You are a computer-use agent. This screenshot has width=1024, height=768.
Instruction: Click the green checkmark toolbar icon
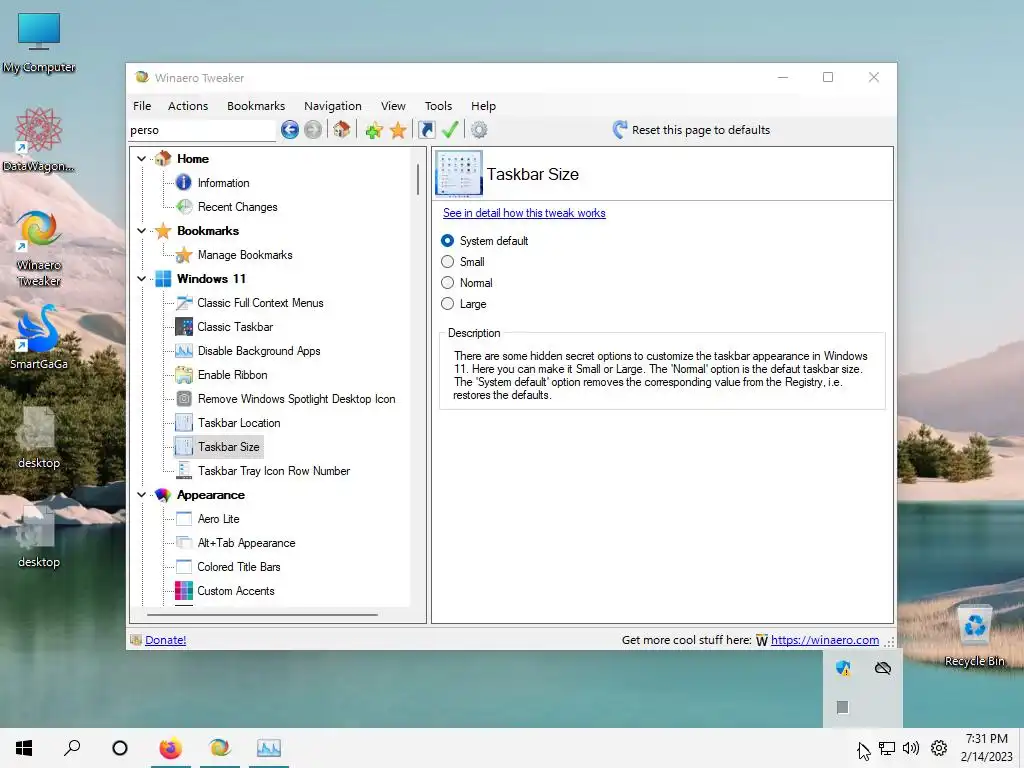click(x=450, y=129)
